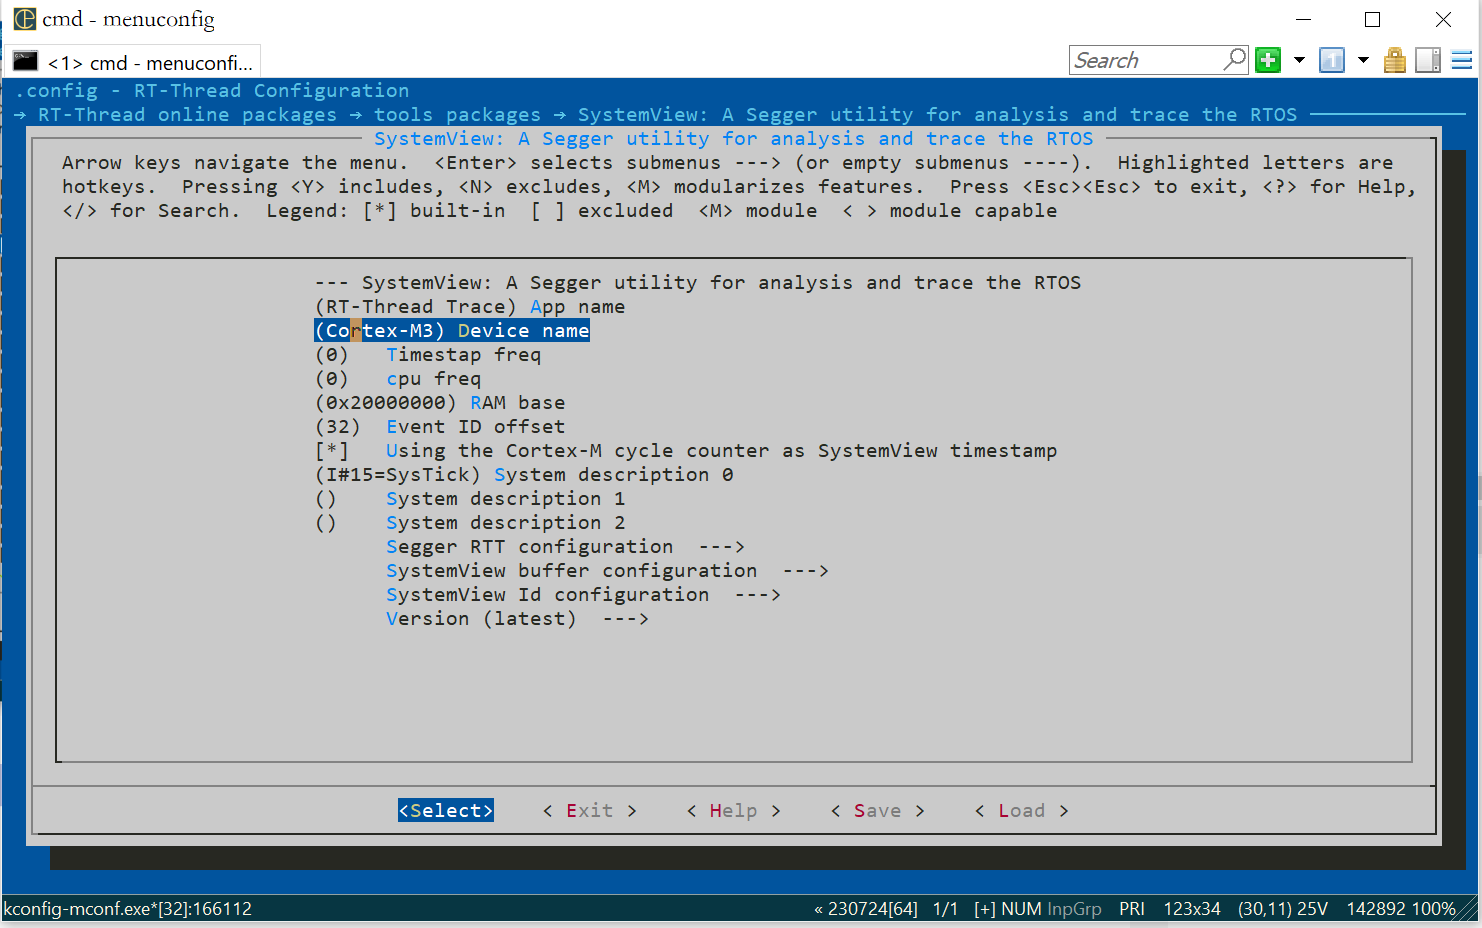
Task: Click the SystemView menu title line
Action: coord(698,283)
